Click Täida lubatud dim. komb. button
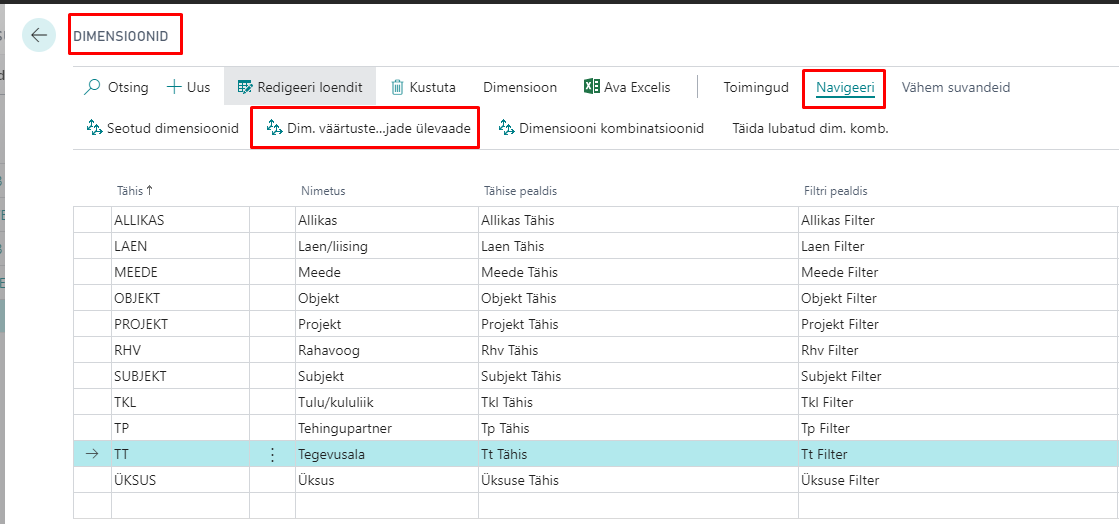This screenshot has height=524, width=1119. click(810, 128)
